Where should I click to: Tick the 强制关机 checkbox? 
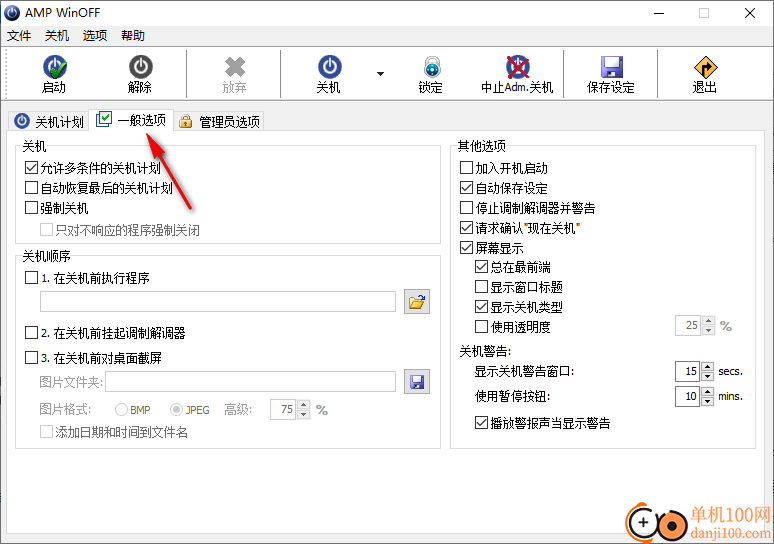(31, 208)
